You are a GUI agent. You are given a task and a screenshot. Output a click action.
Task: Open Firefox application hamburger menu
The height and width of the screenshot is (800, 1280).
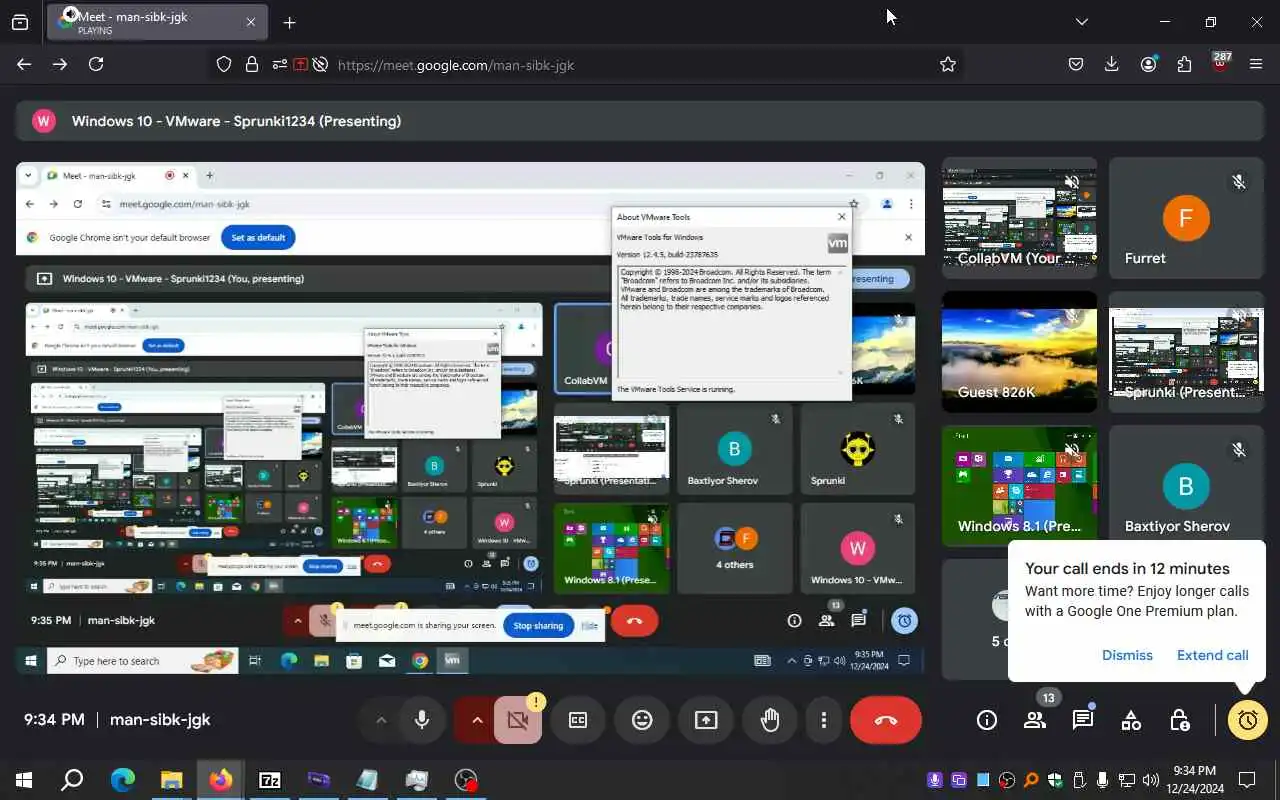pos(1256,64)
